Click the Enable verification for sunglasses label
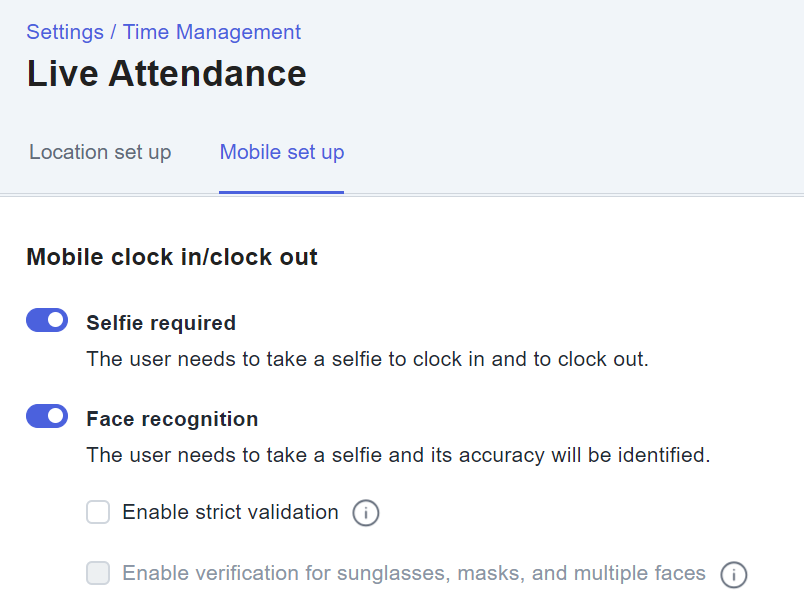Image resolution: width=804 pixels, height=610 pixels. point(414,573)
